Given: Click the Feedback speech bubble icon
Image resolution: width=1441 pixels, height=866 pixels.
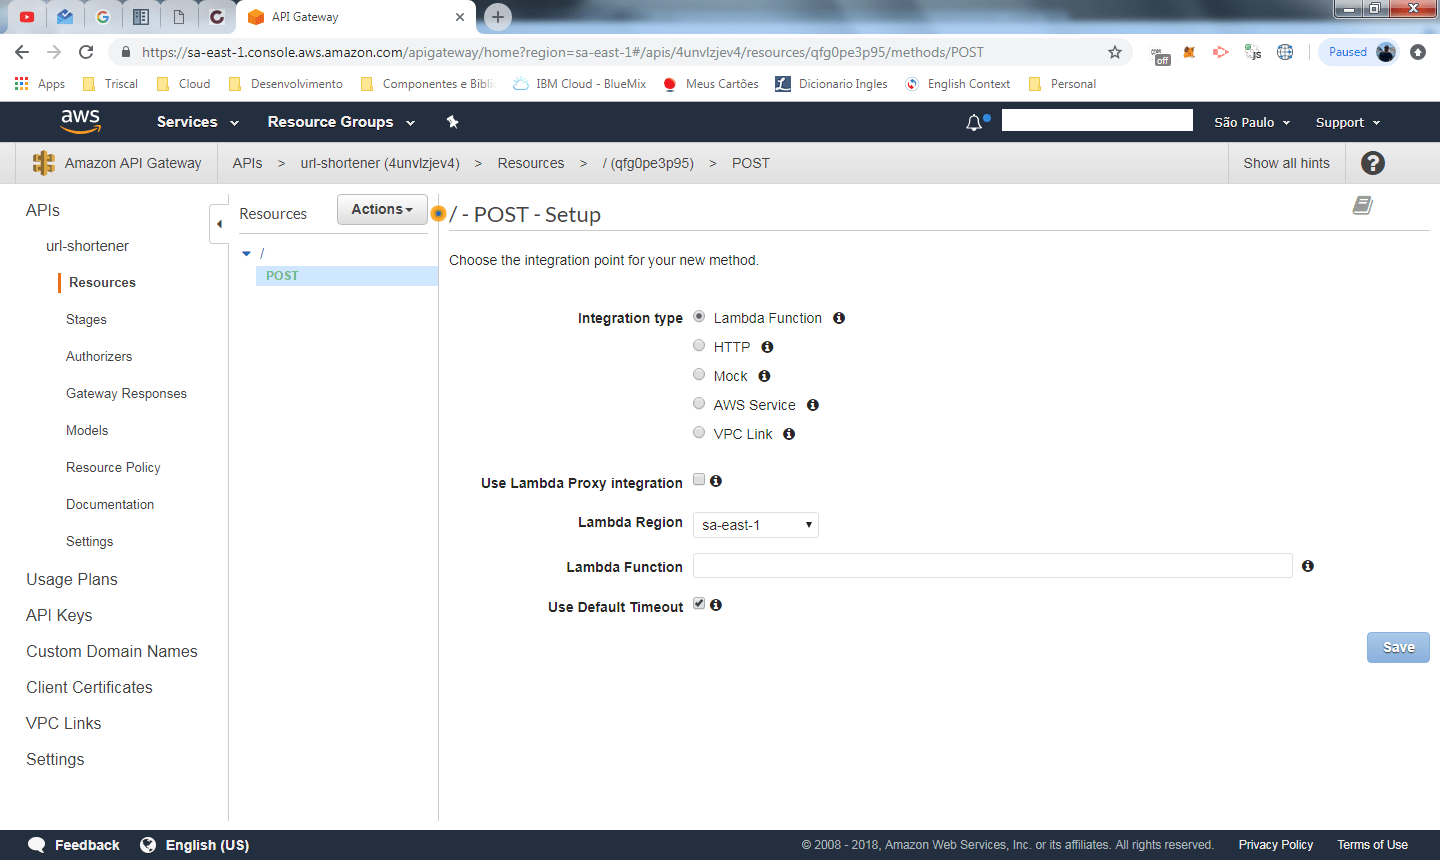Looking at the screenshot, I should (x=37, y=845).
